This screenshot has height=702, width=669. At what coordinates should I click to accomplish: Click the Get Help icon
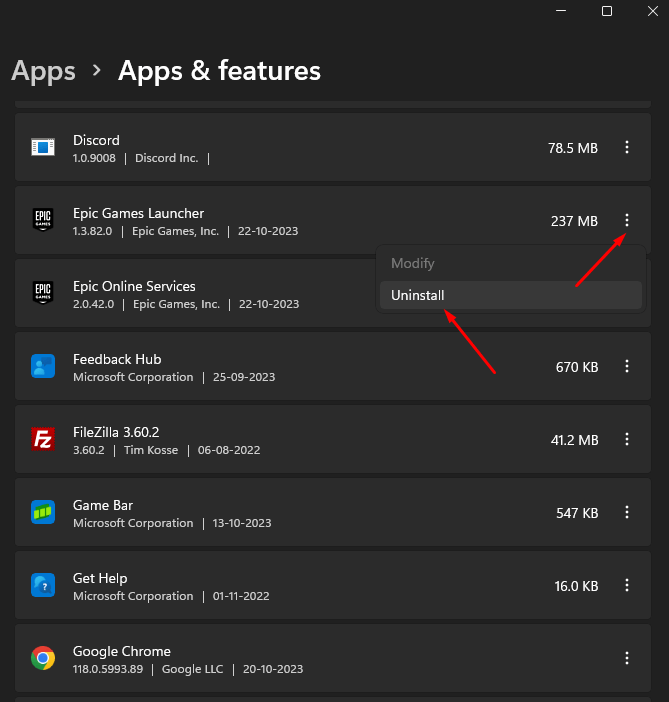point(42,586)
